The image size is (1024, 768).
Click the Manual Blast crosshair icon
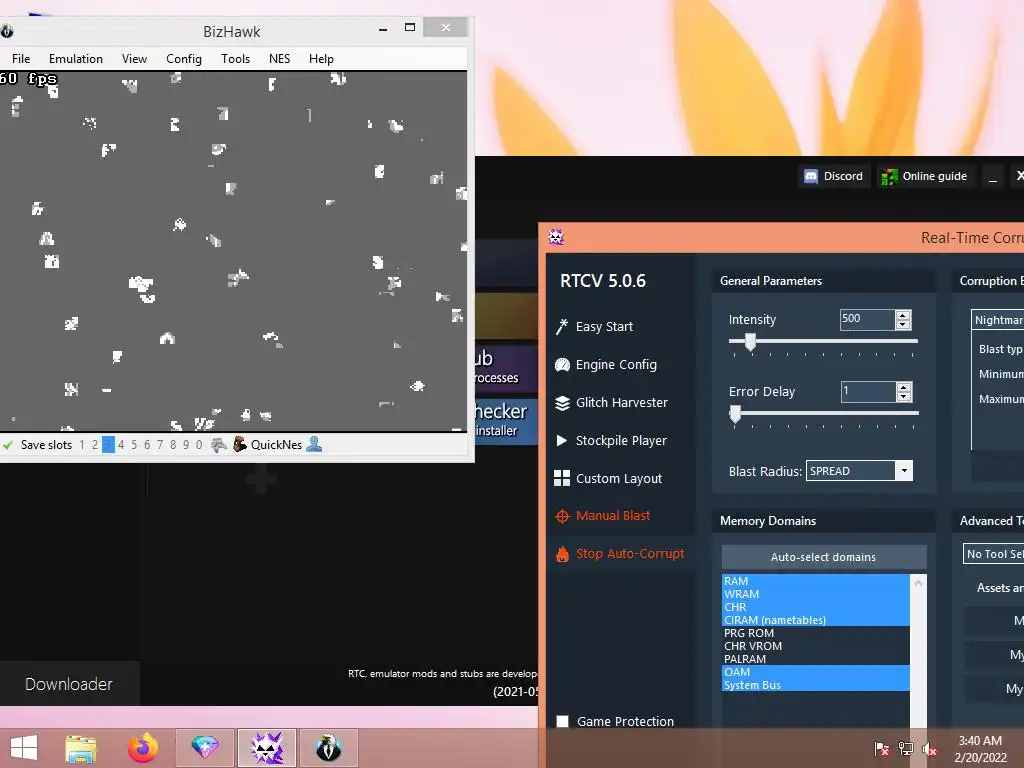click(562, 516)
